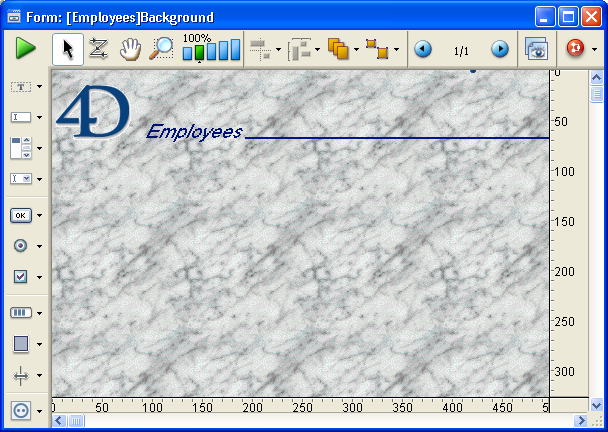Image resolution: width=608 pixels, height=432 pixels.
Task: Open alignment options dropdown arrow
Action: pyautogui.click(x=278, y=50)
